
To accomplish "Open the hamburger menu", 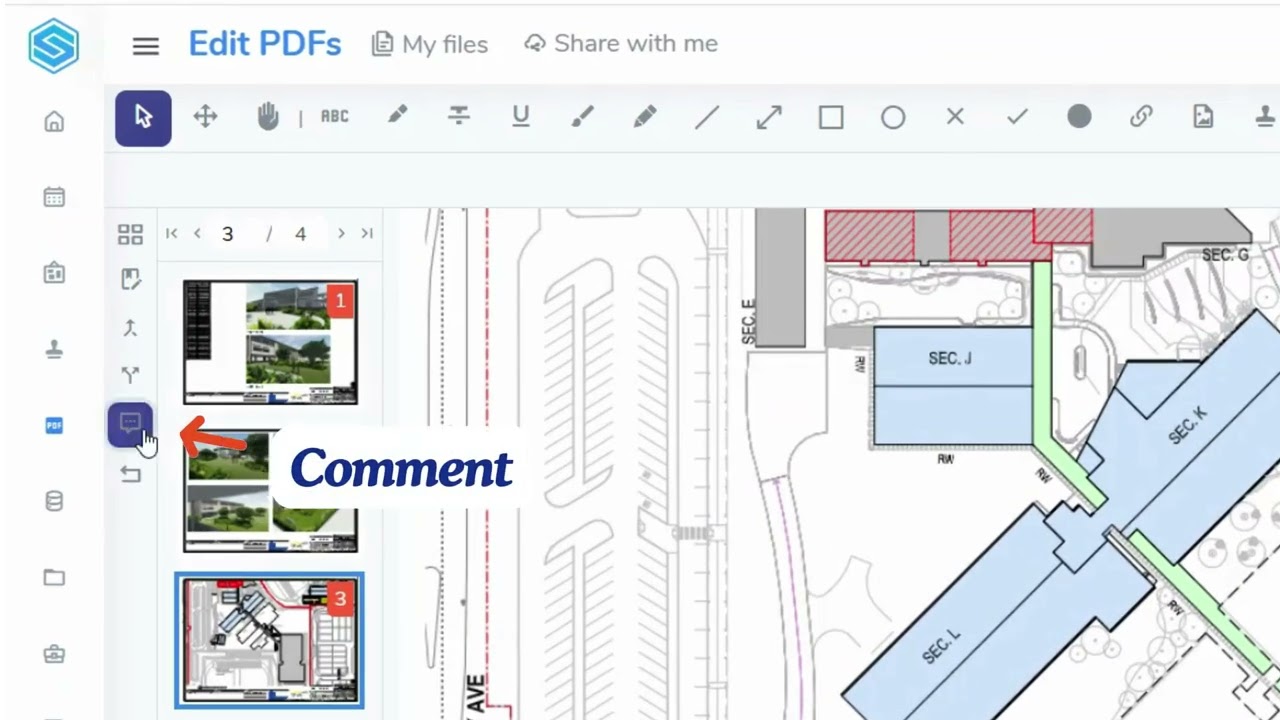I will (146, 45).
